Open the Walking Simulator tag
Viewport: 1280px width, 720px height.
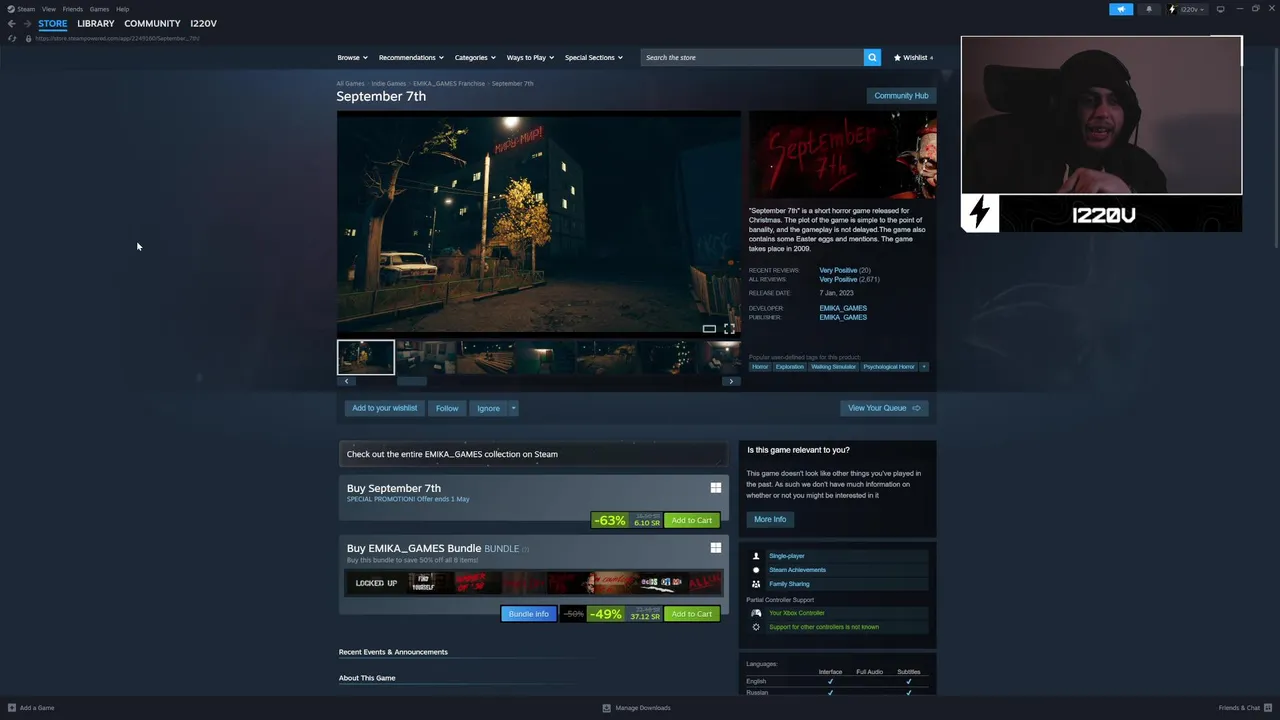(x=833, y=367)
